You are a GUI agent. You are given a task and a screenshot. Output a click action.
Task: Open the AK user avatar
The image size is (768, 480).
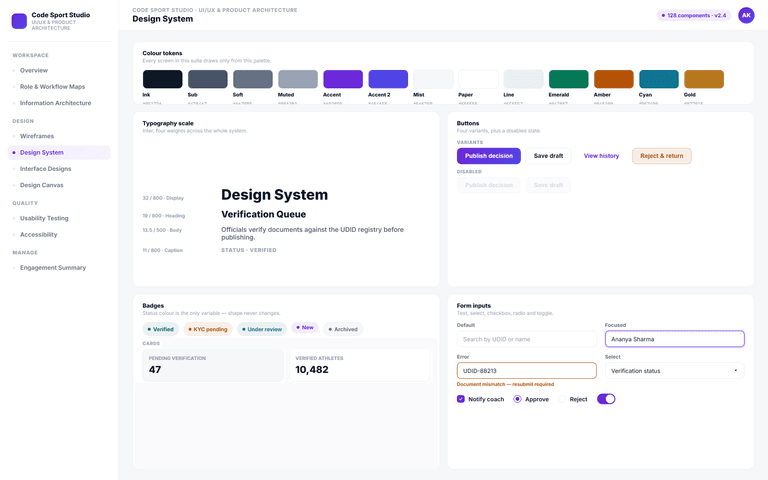tap(746, 15)
